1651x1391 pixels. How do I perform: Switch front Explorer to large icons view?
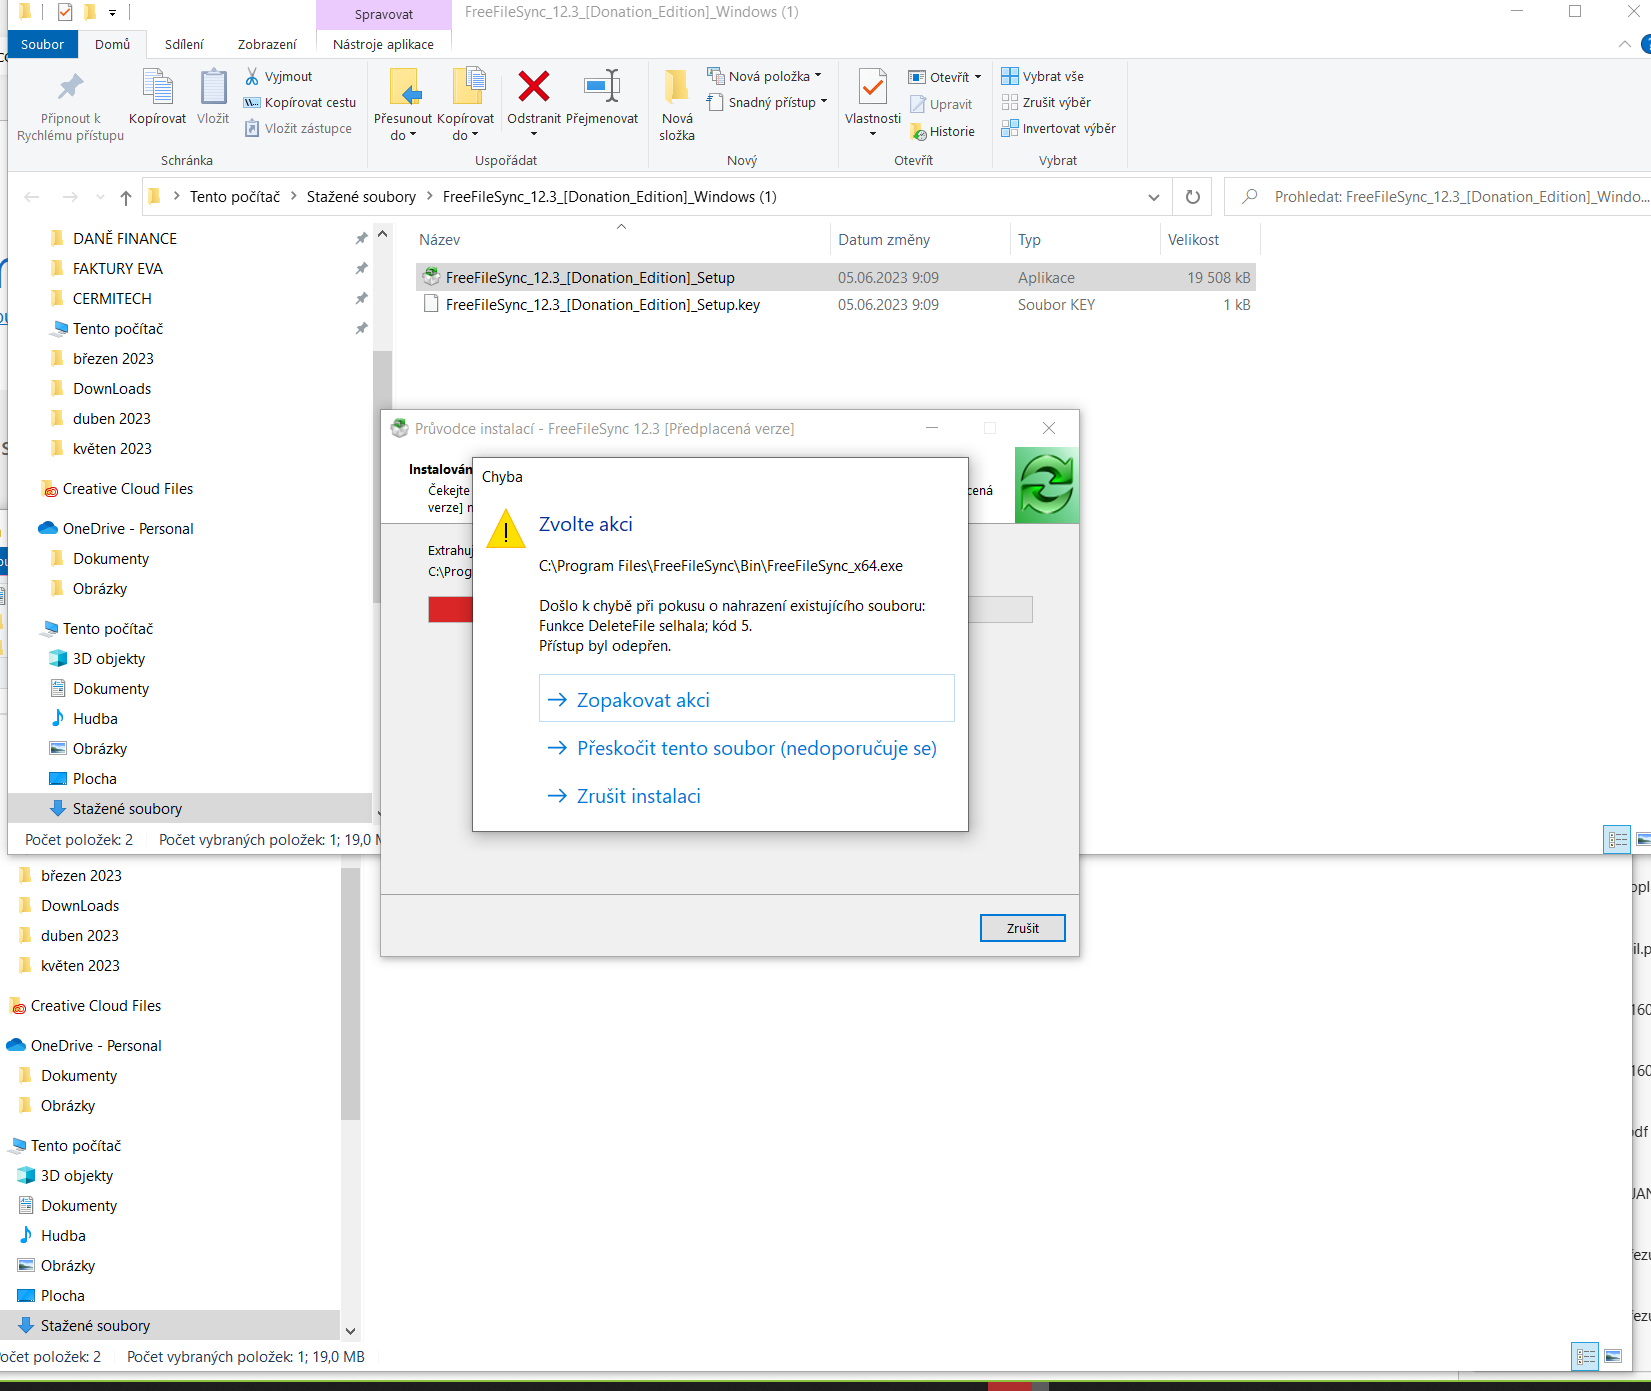click(1642, 840)
